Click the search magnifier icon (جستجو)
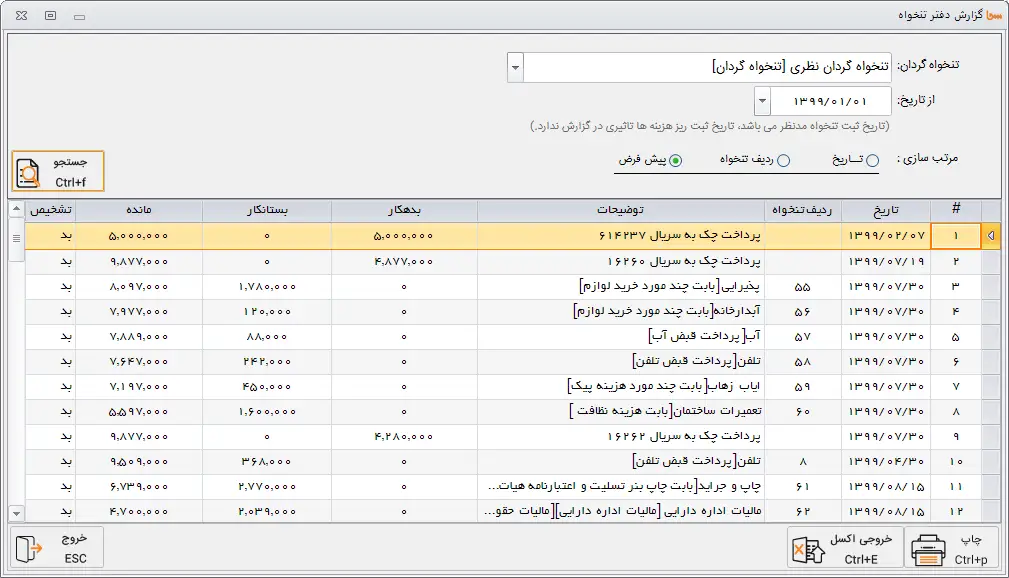This screenshot has height=578, width=1009. [x=30, y=173]
